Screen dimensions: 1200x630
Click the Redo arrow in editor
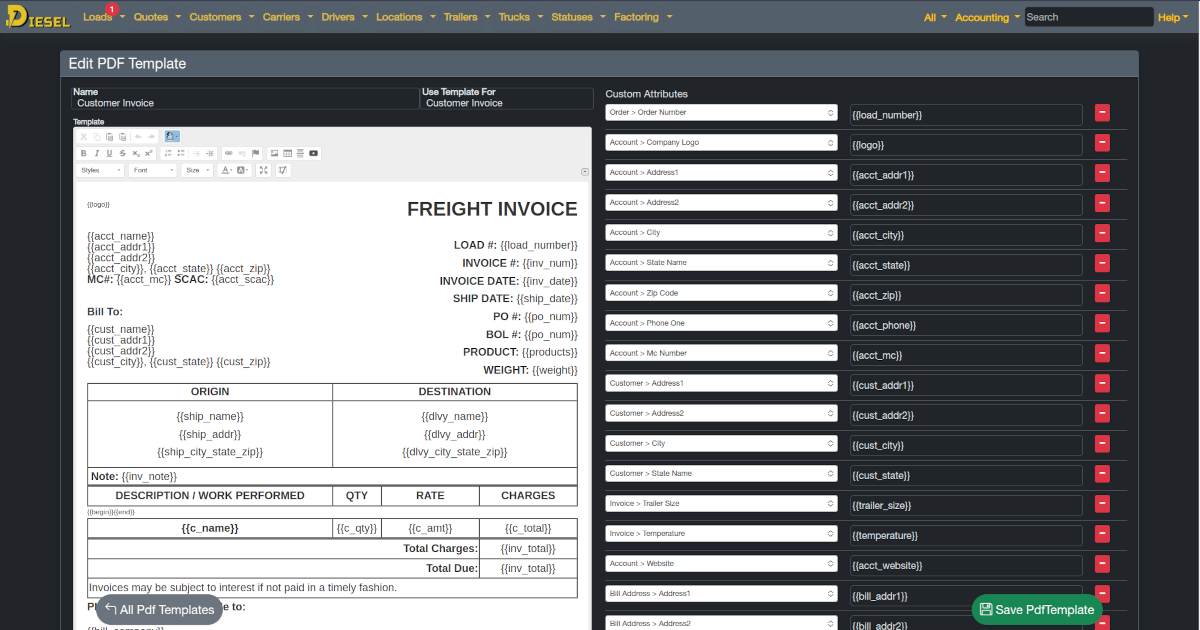point(151,136)
